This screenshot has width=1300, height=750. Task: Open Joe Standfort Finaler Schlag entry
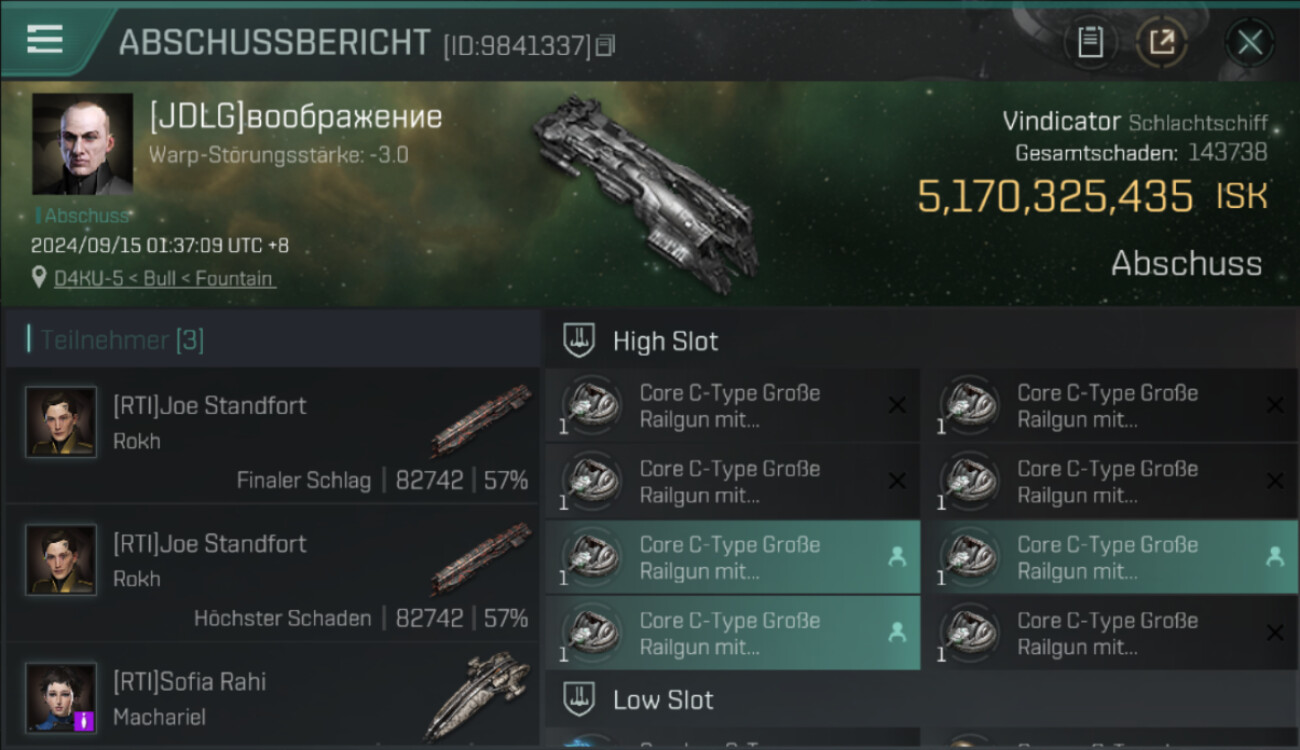click(x=272, y=435)
